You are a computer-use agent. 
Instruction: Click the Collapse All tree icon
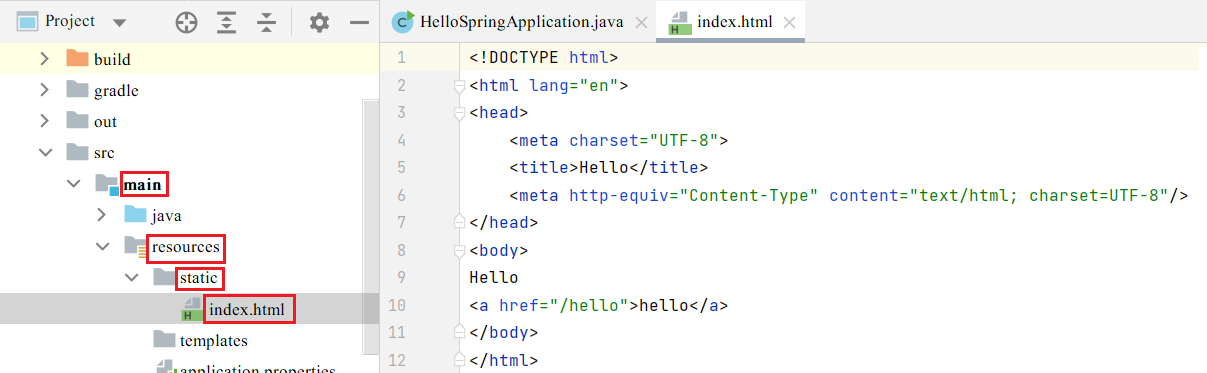(x=266, y=22)
